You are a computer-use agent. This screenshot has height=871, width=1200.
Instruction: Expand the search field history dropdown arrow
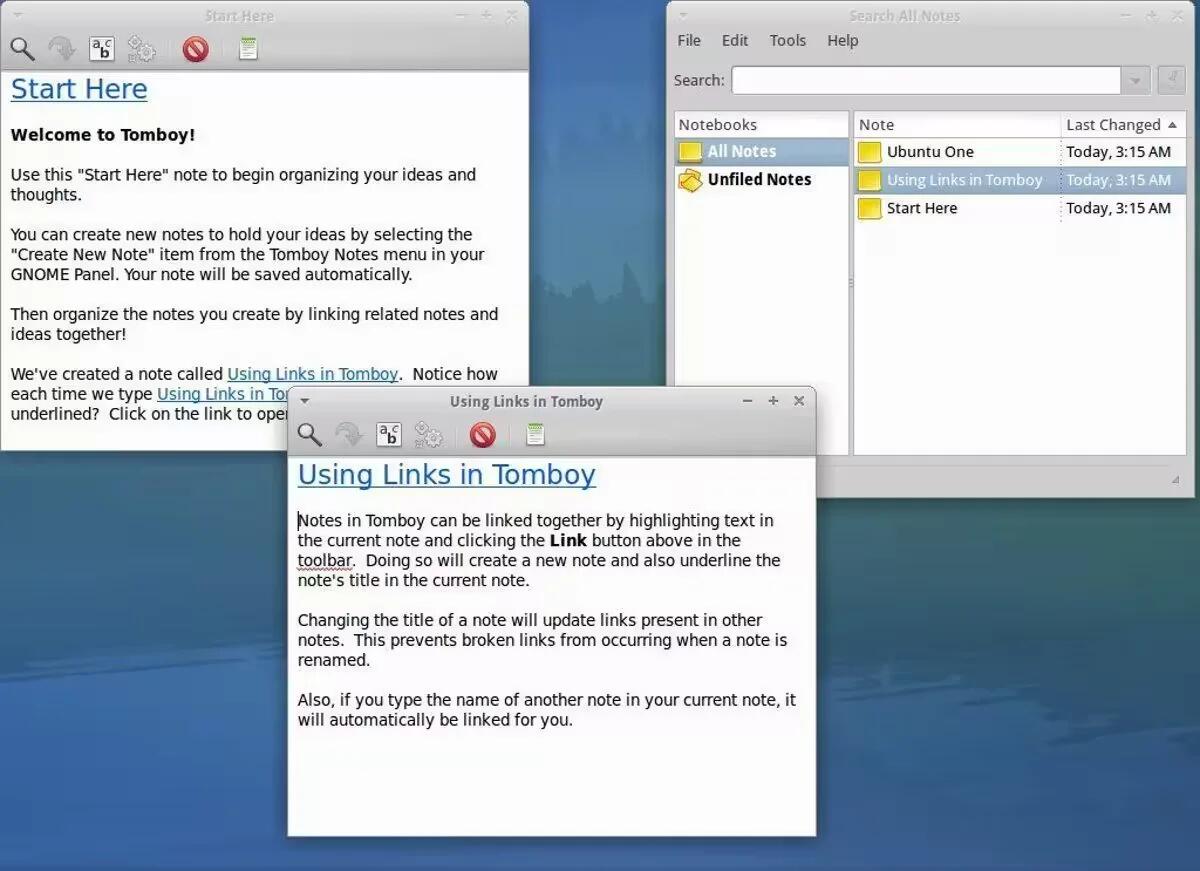(1135, 81)
